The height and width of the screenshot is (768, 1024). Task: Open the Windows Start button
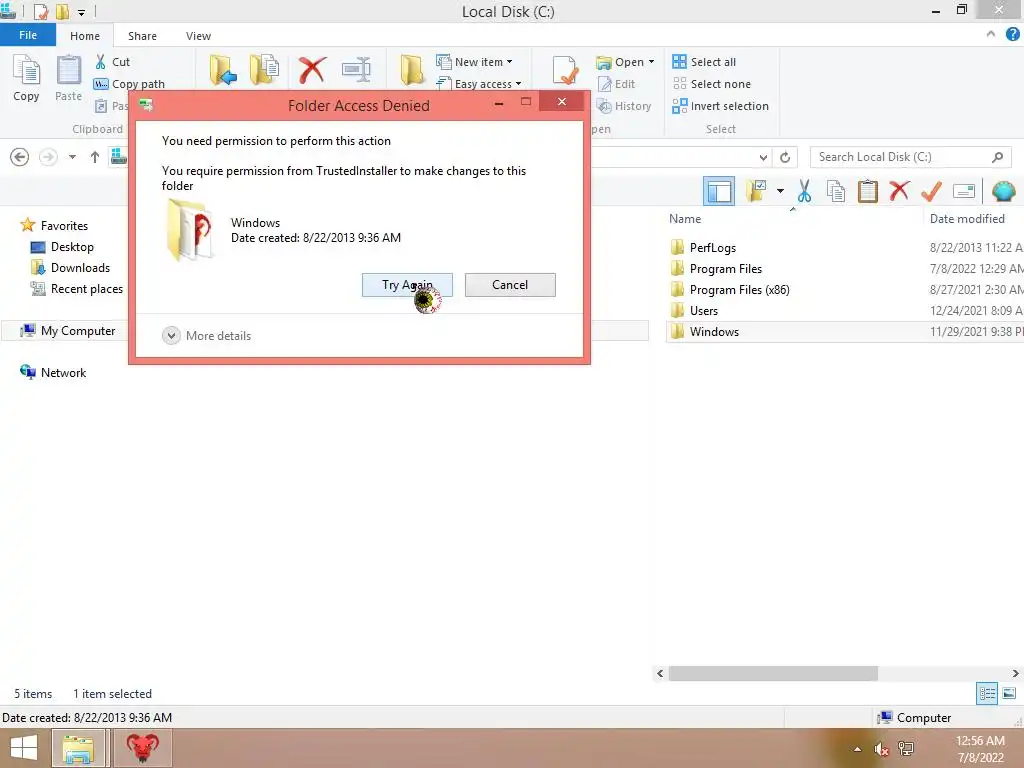click(24, 748)
